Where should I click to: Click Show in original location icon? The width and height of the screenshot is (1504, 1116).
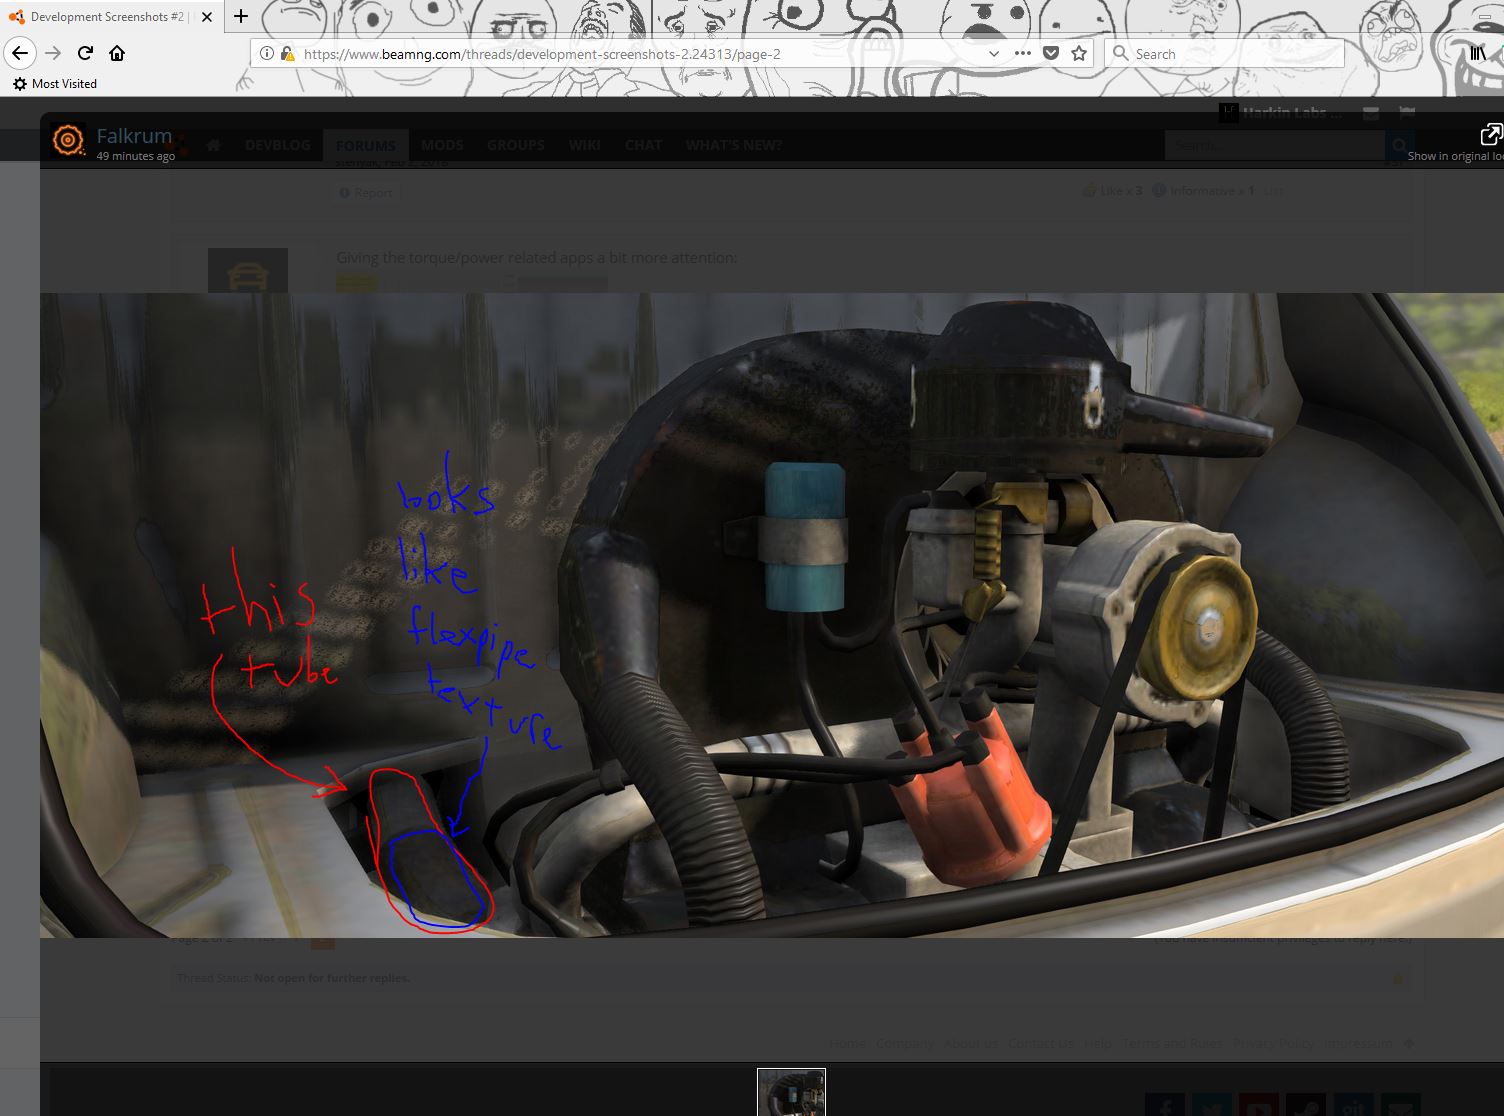click(x=1491, y=135)
